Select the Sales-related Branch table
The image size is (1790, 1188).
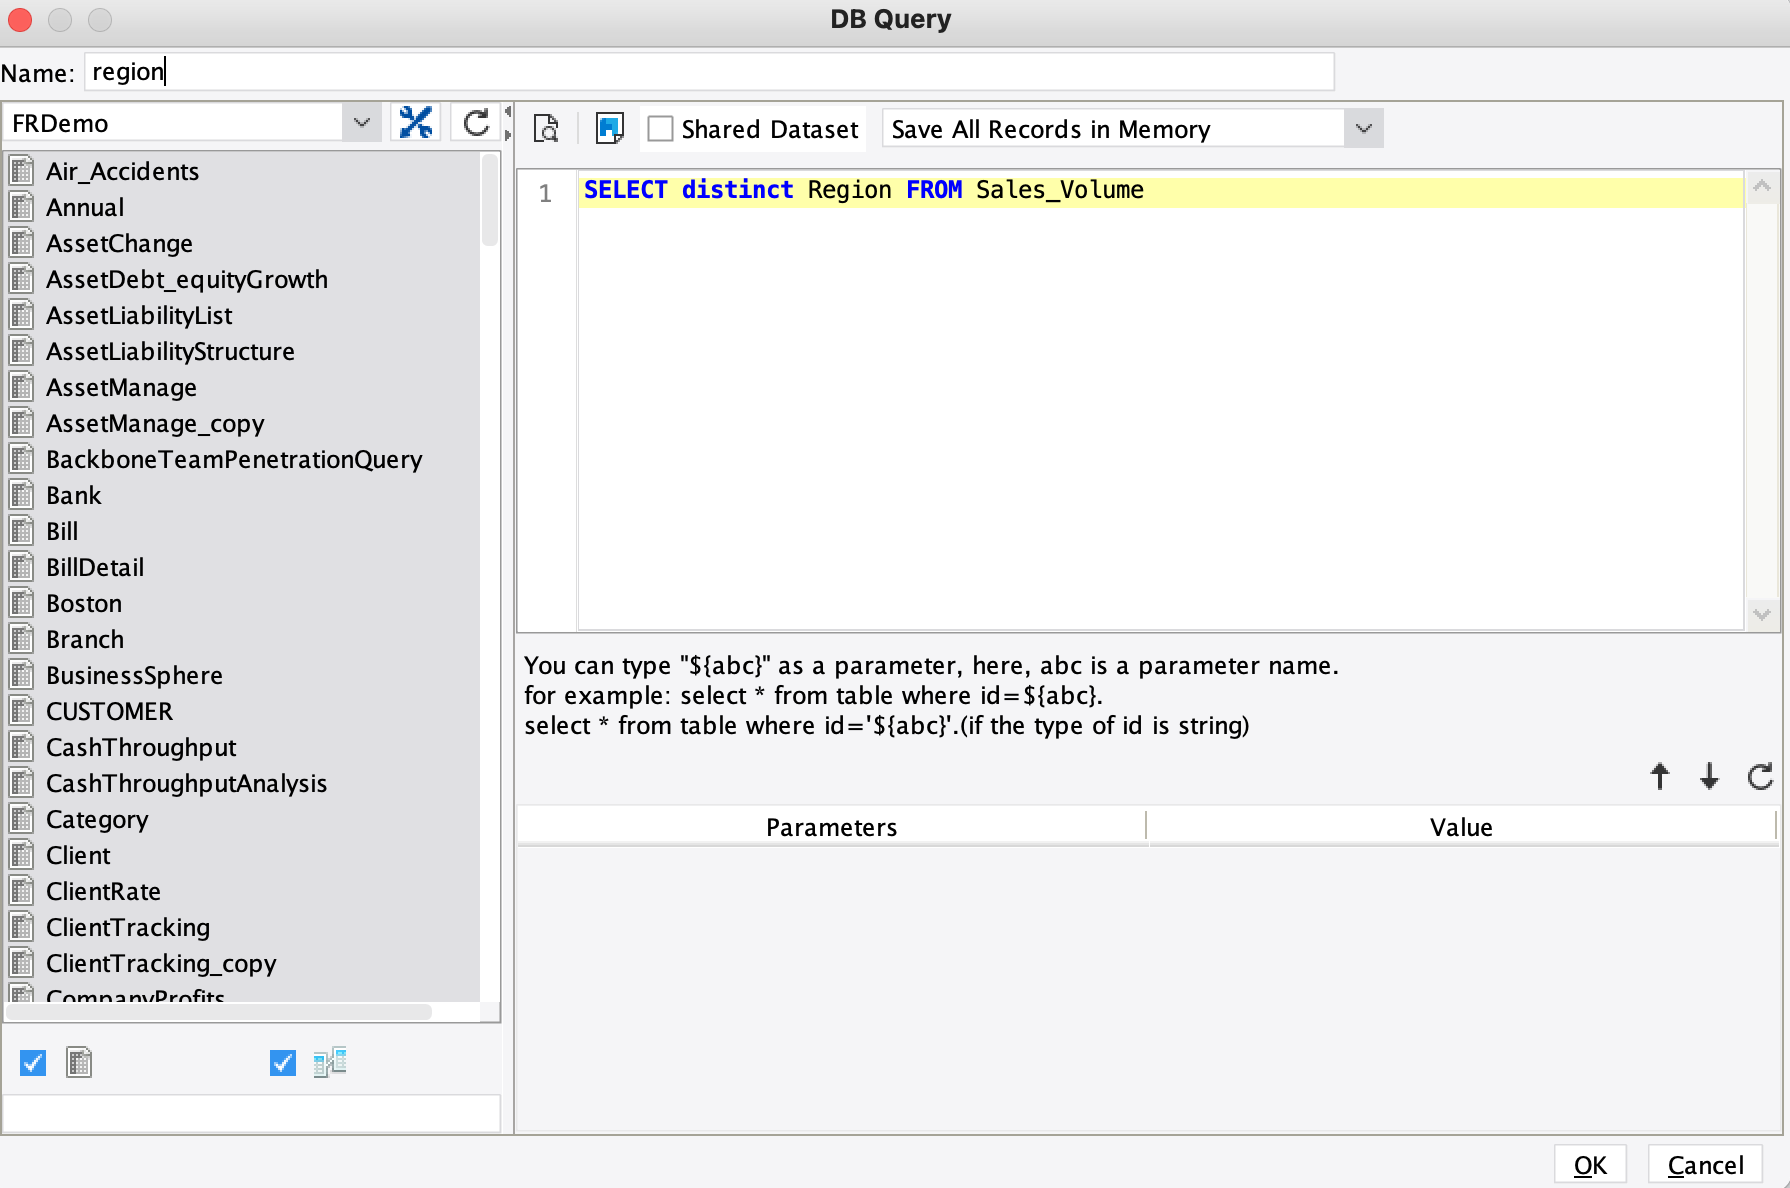(x=85, y=638)
